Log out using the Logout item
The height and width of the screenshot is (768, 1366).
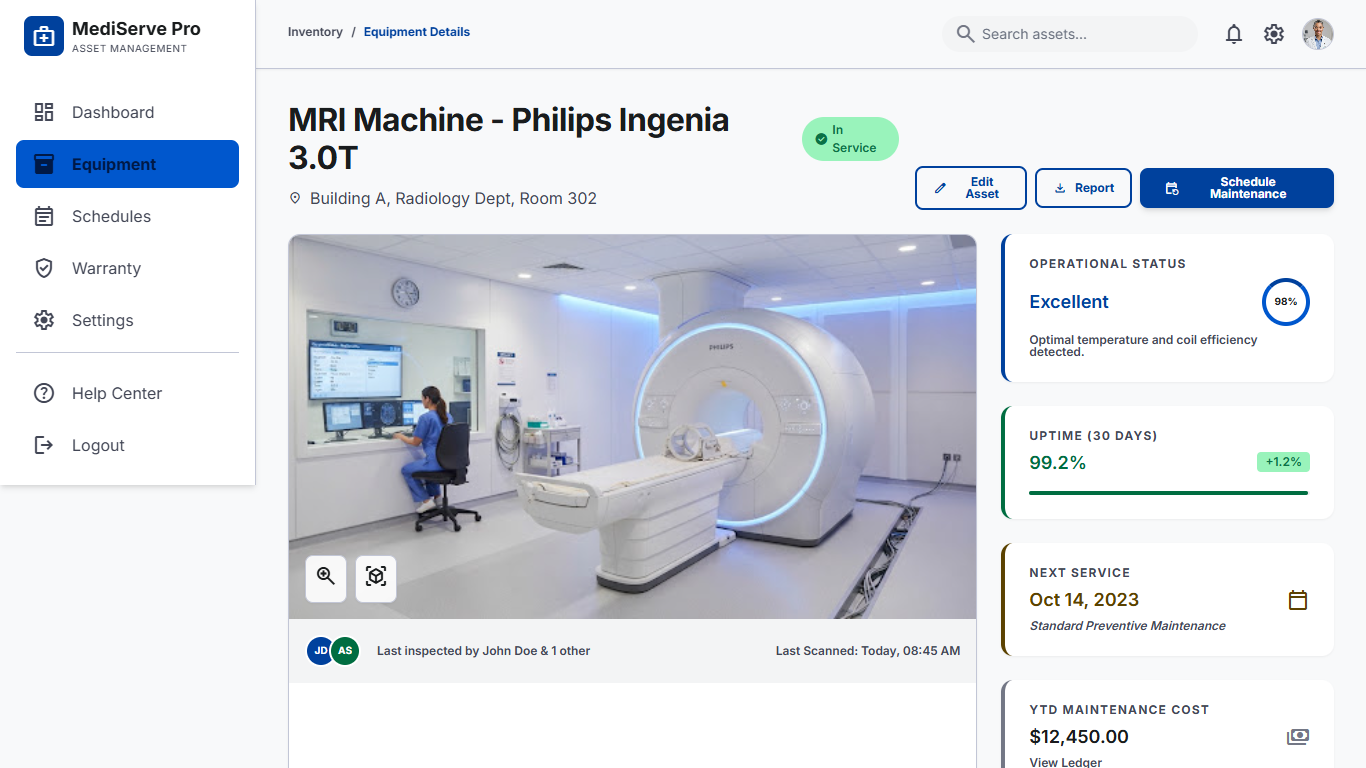pos(127,445)
